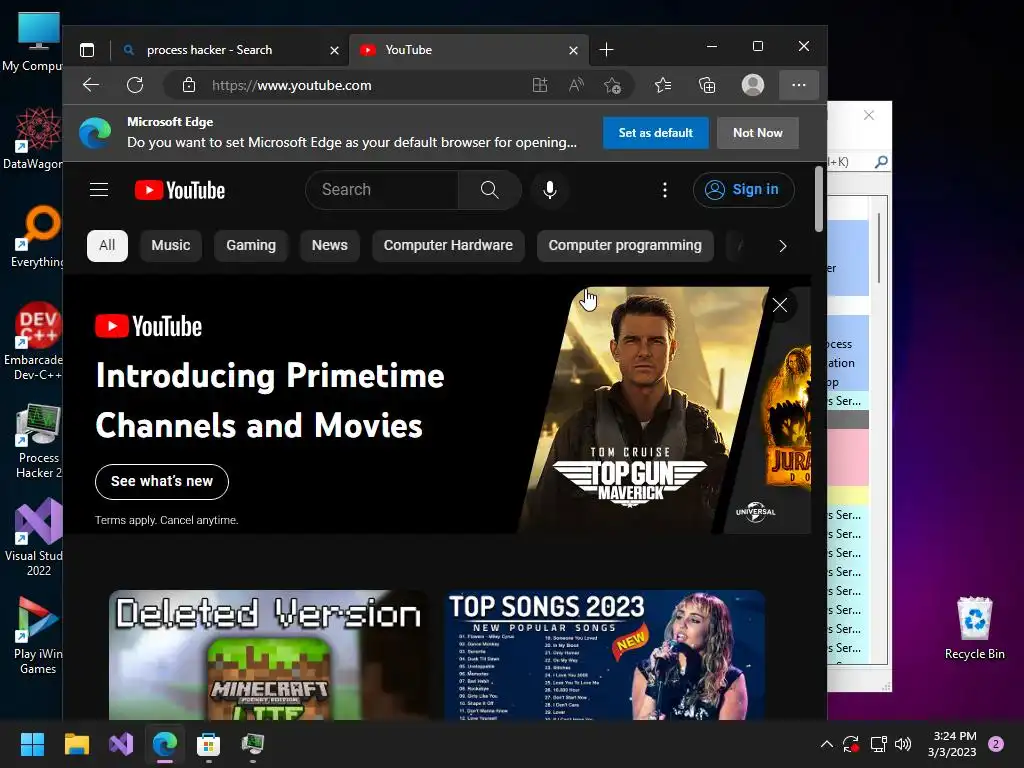
Task: View site information lock icon
Action: 189,85
